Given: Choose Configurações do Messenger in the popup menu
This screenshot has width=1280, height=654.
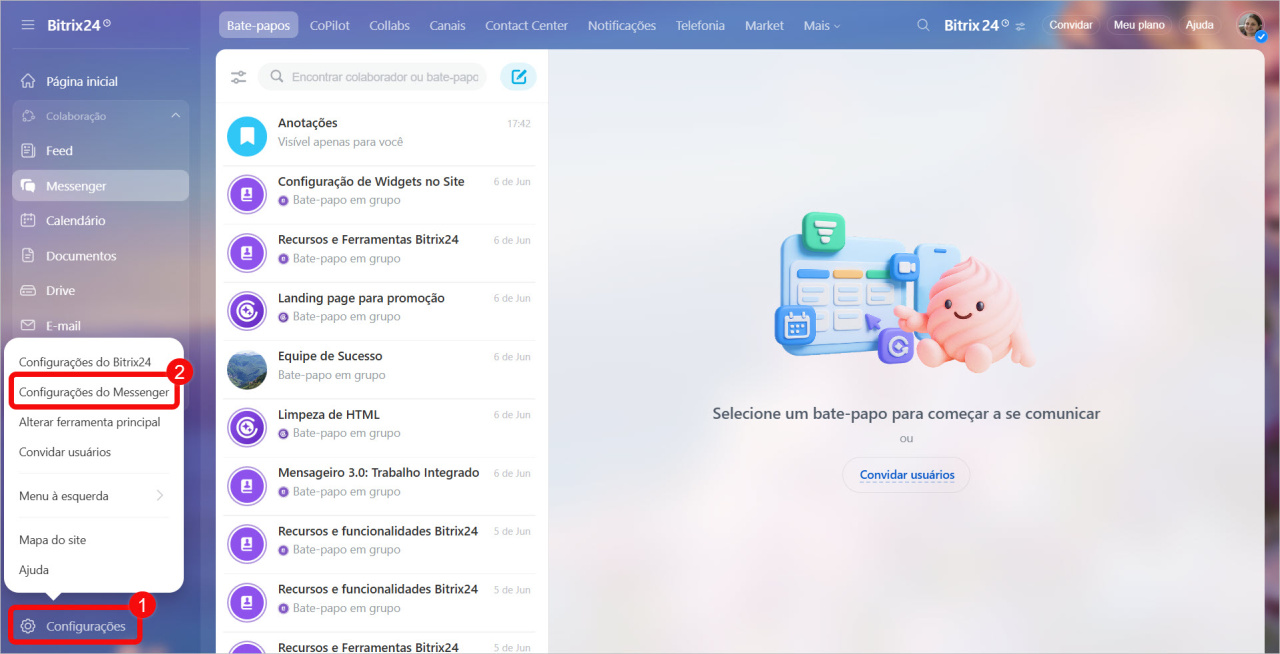Looking at the screenshot, I should pyautogui.click(x=94, y=392).
